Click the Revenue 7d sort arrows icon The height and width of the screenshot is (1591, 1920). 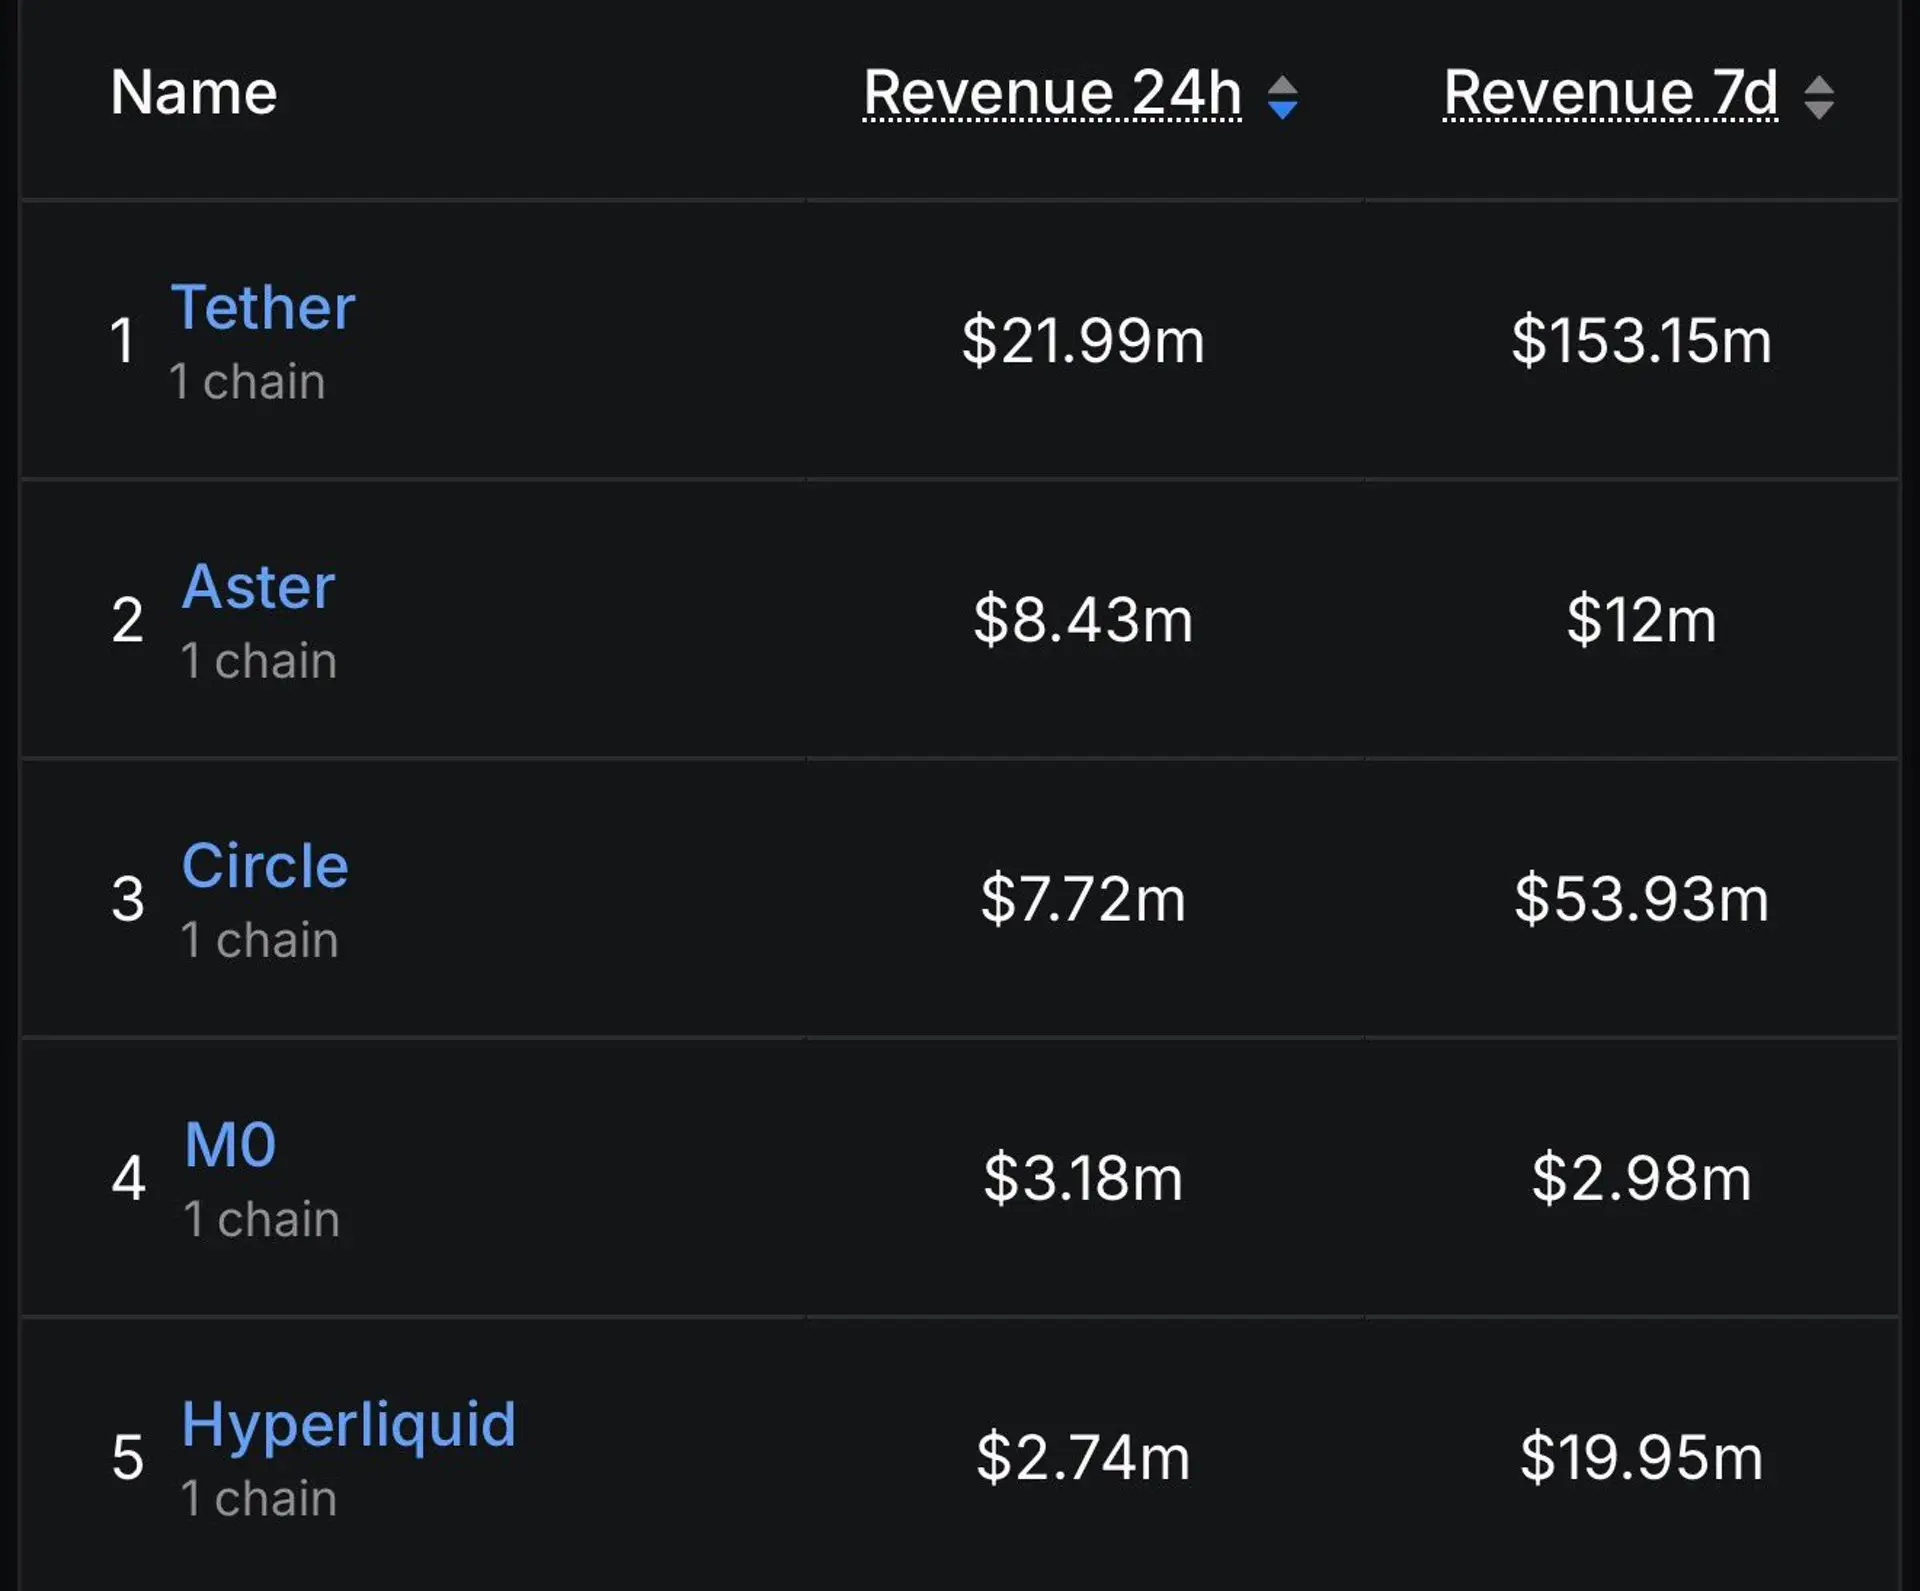1818,97
